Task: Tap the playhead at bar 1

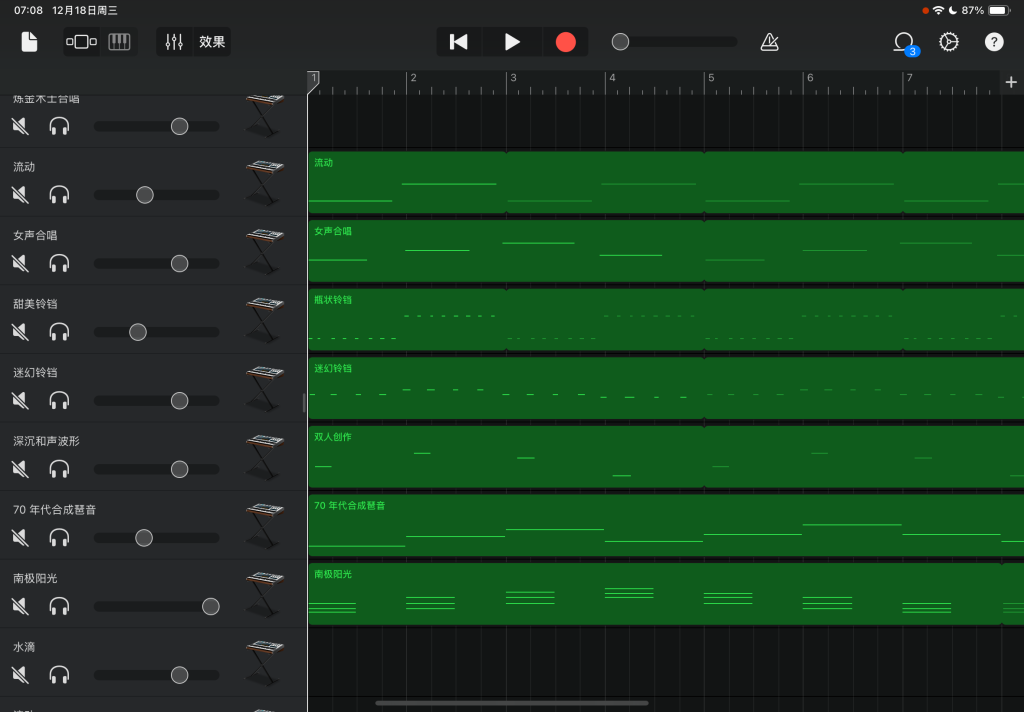Action: 313,82
